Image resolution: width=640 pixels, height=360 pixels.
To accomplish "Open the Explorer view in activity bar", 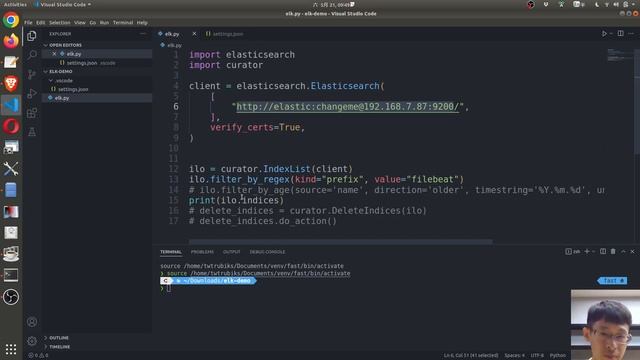I will [x=32, y=36].
